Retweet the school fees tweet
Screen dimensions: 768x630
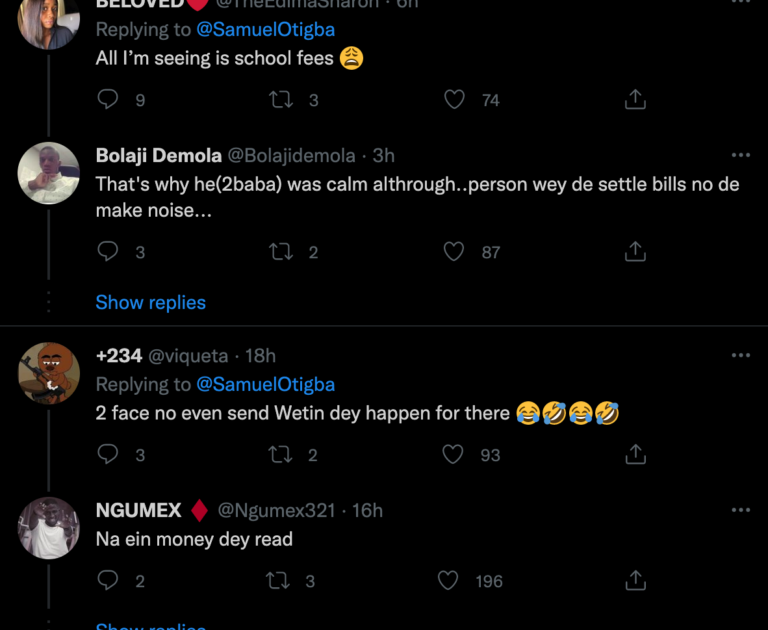281,99
